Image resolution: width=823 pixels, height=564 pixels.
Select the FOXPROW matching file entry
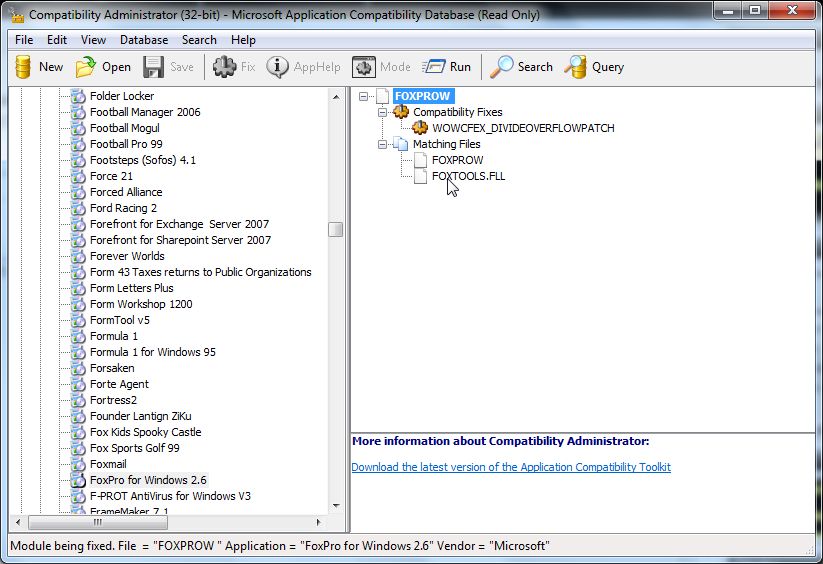(458, 160)
